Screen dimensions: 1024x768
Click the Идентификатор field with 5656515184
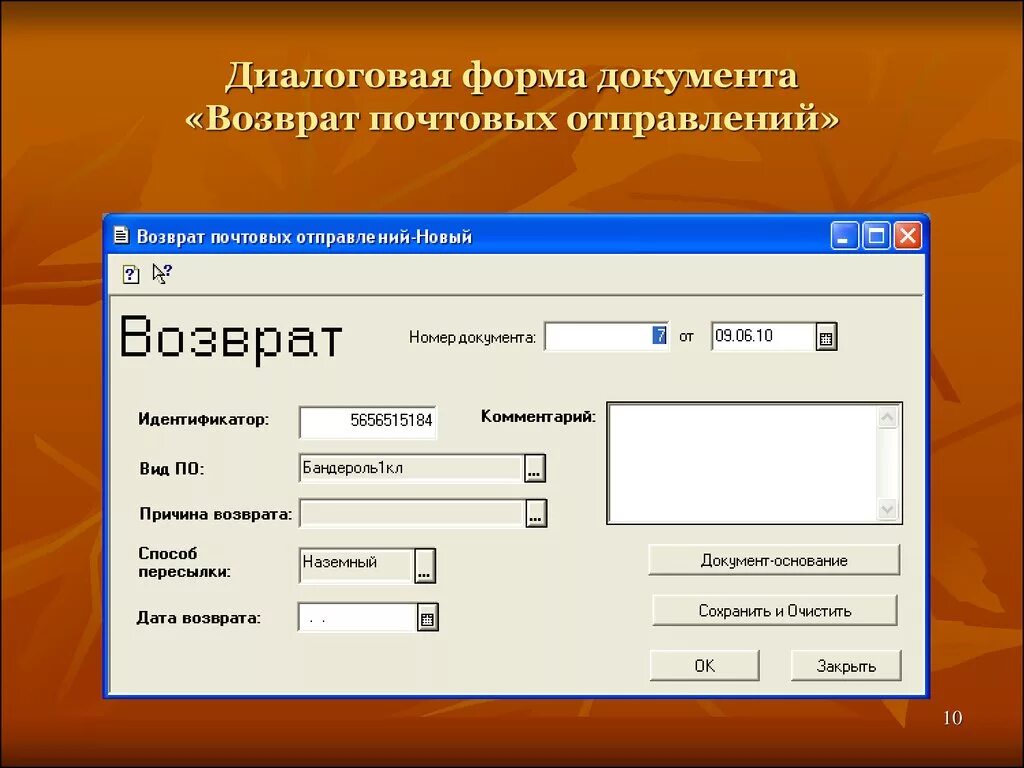[368, 421]
